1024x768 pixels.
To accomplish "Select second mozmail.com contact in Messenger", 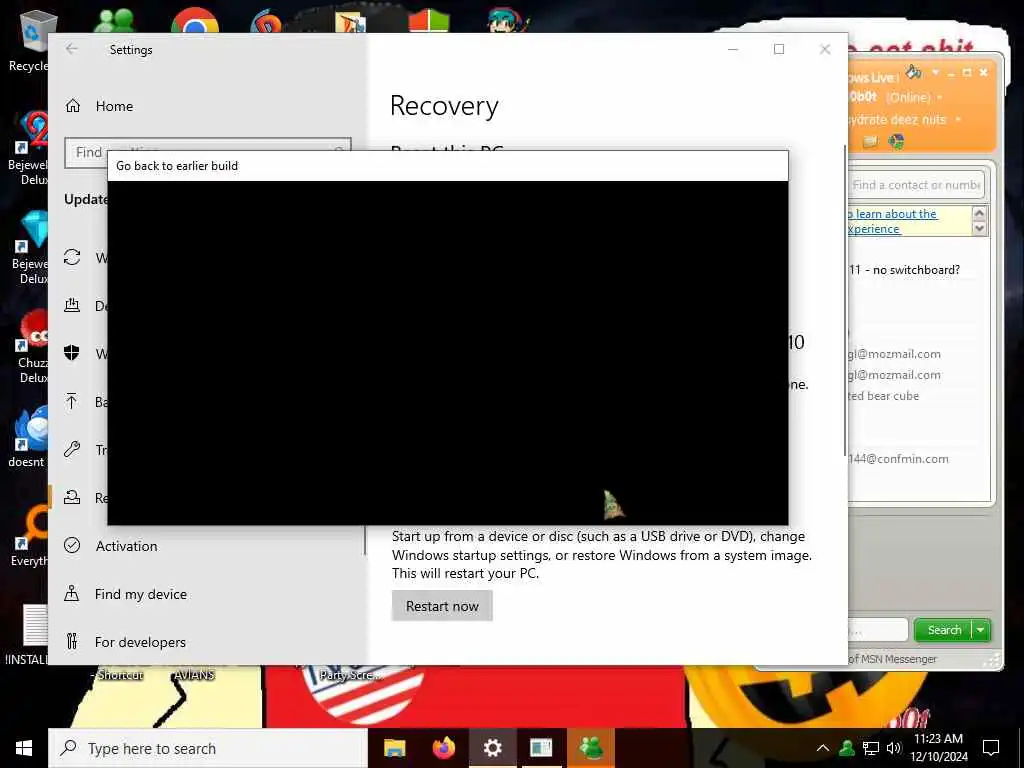I will [x=895, y=375].
